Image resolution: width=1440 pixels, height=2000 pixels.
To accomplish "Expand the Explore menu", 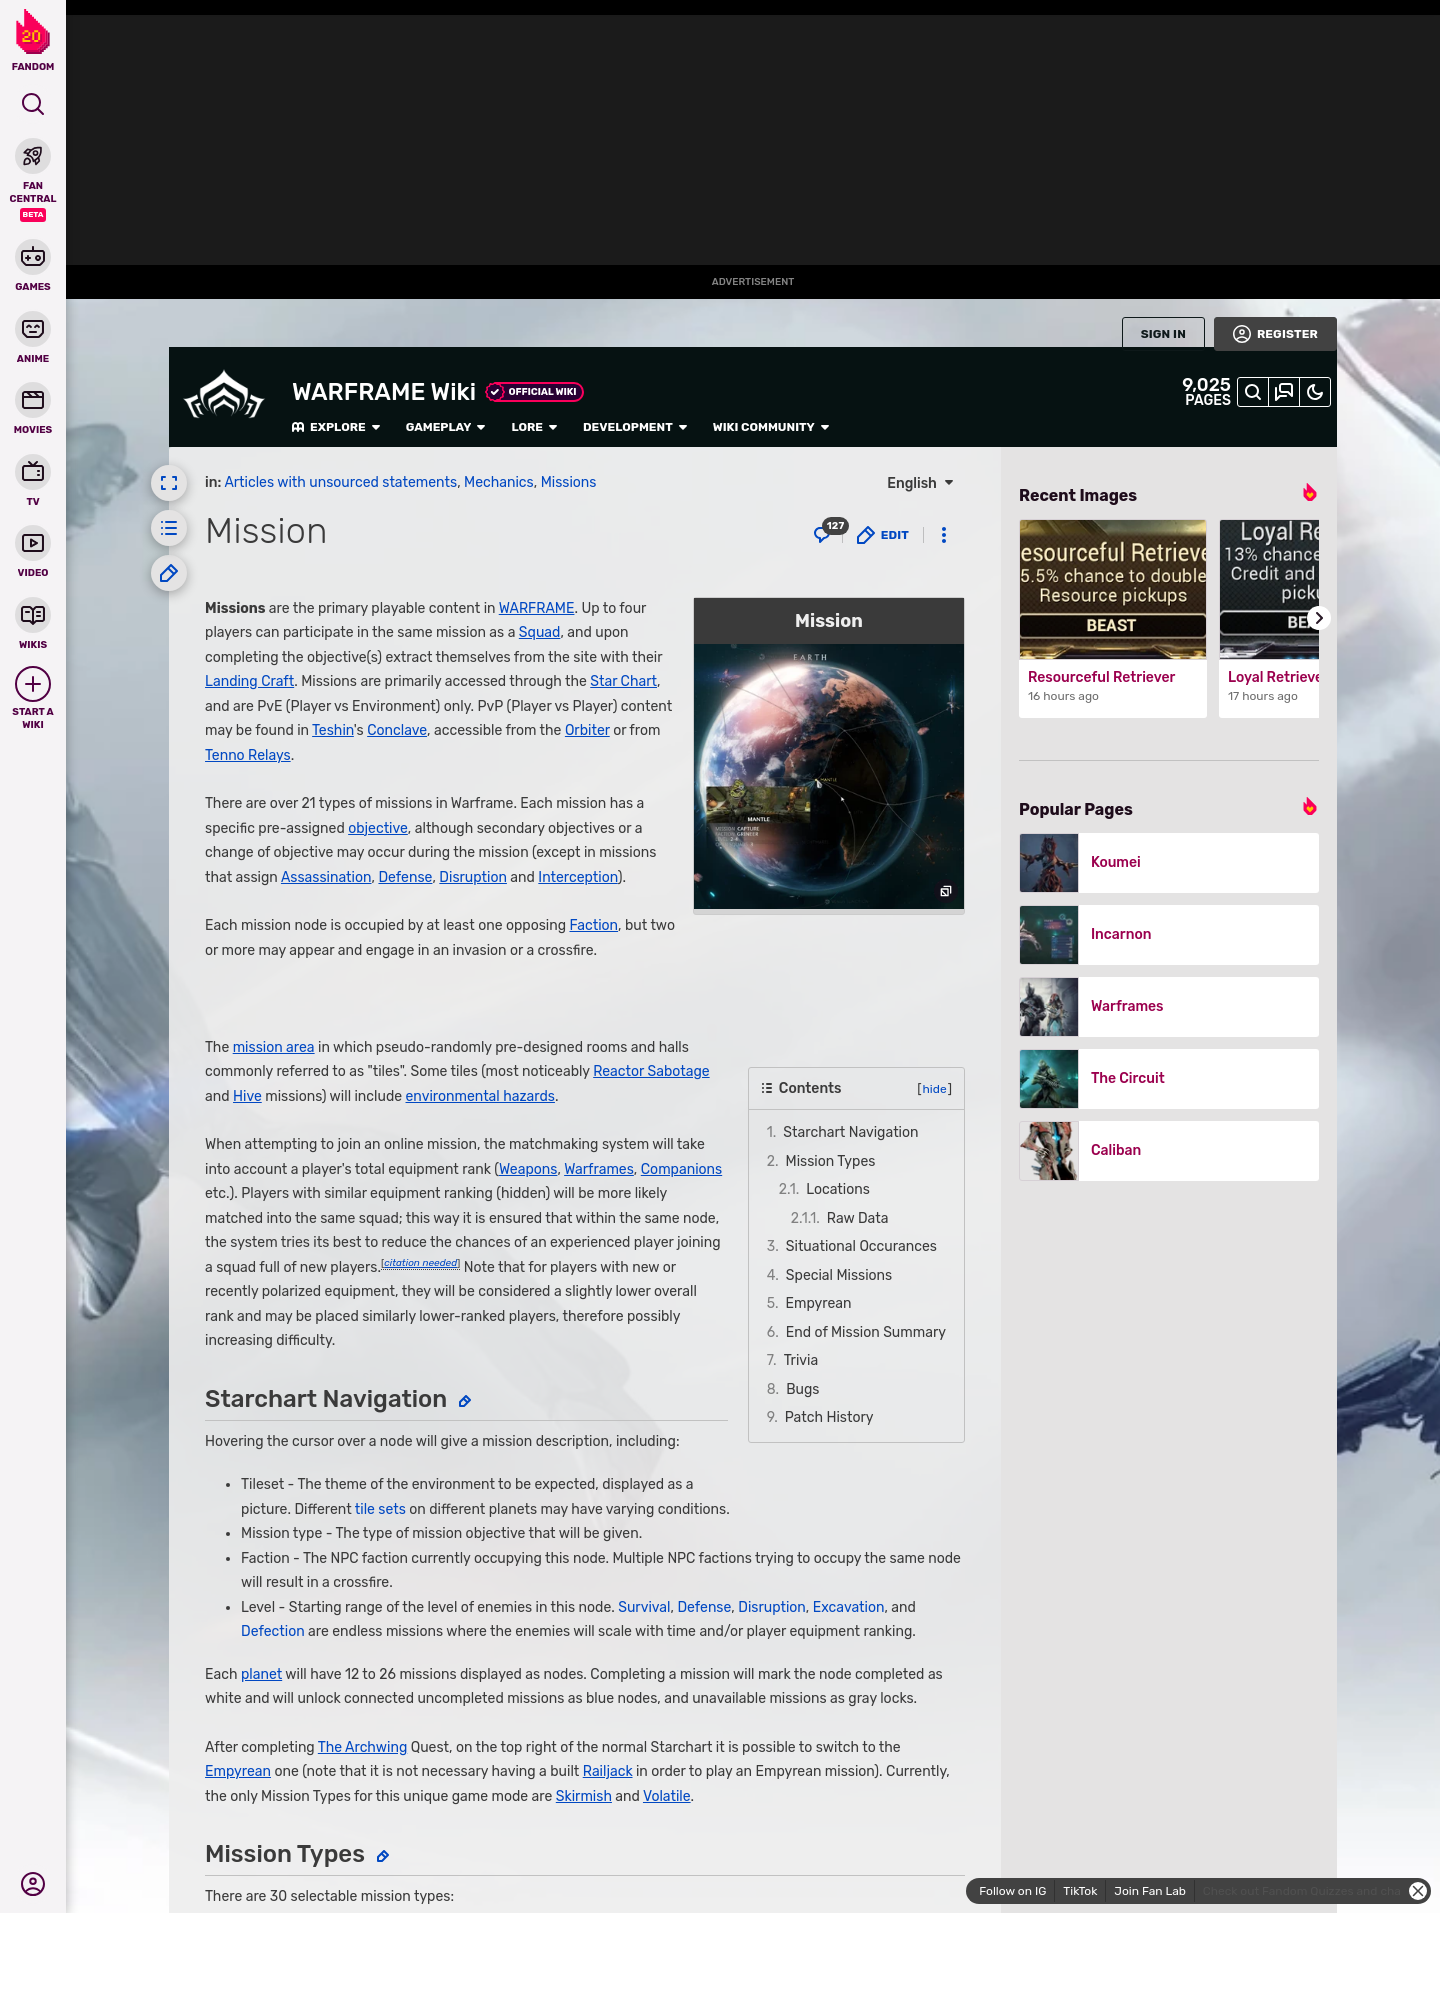I will point(336,427).
